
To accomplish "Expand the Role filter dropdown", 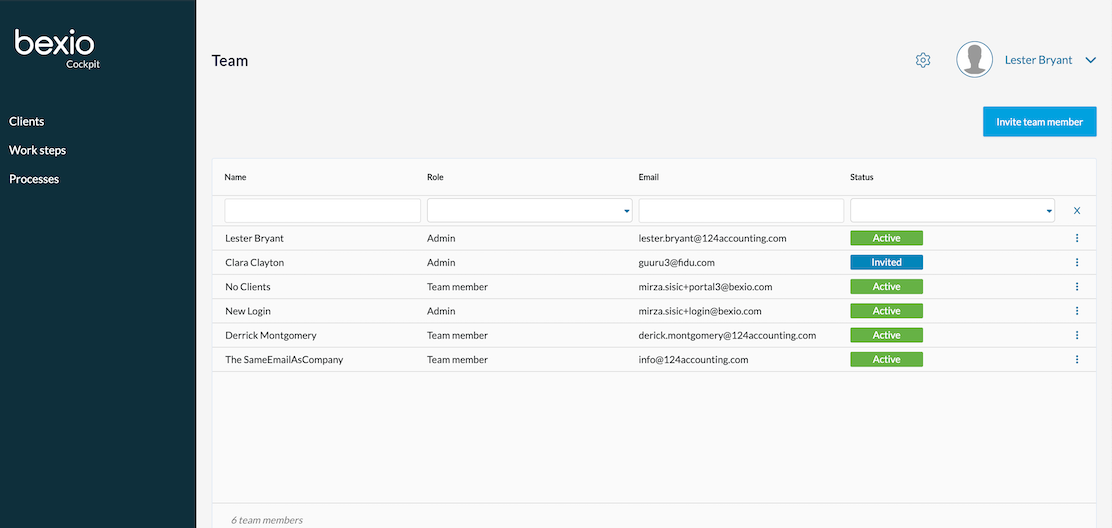I will tap(530, 210).
